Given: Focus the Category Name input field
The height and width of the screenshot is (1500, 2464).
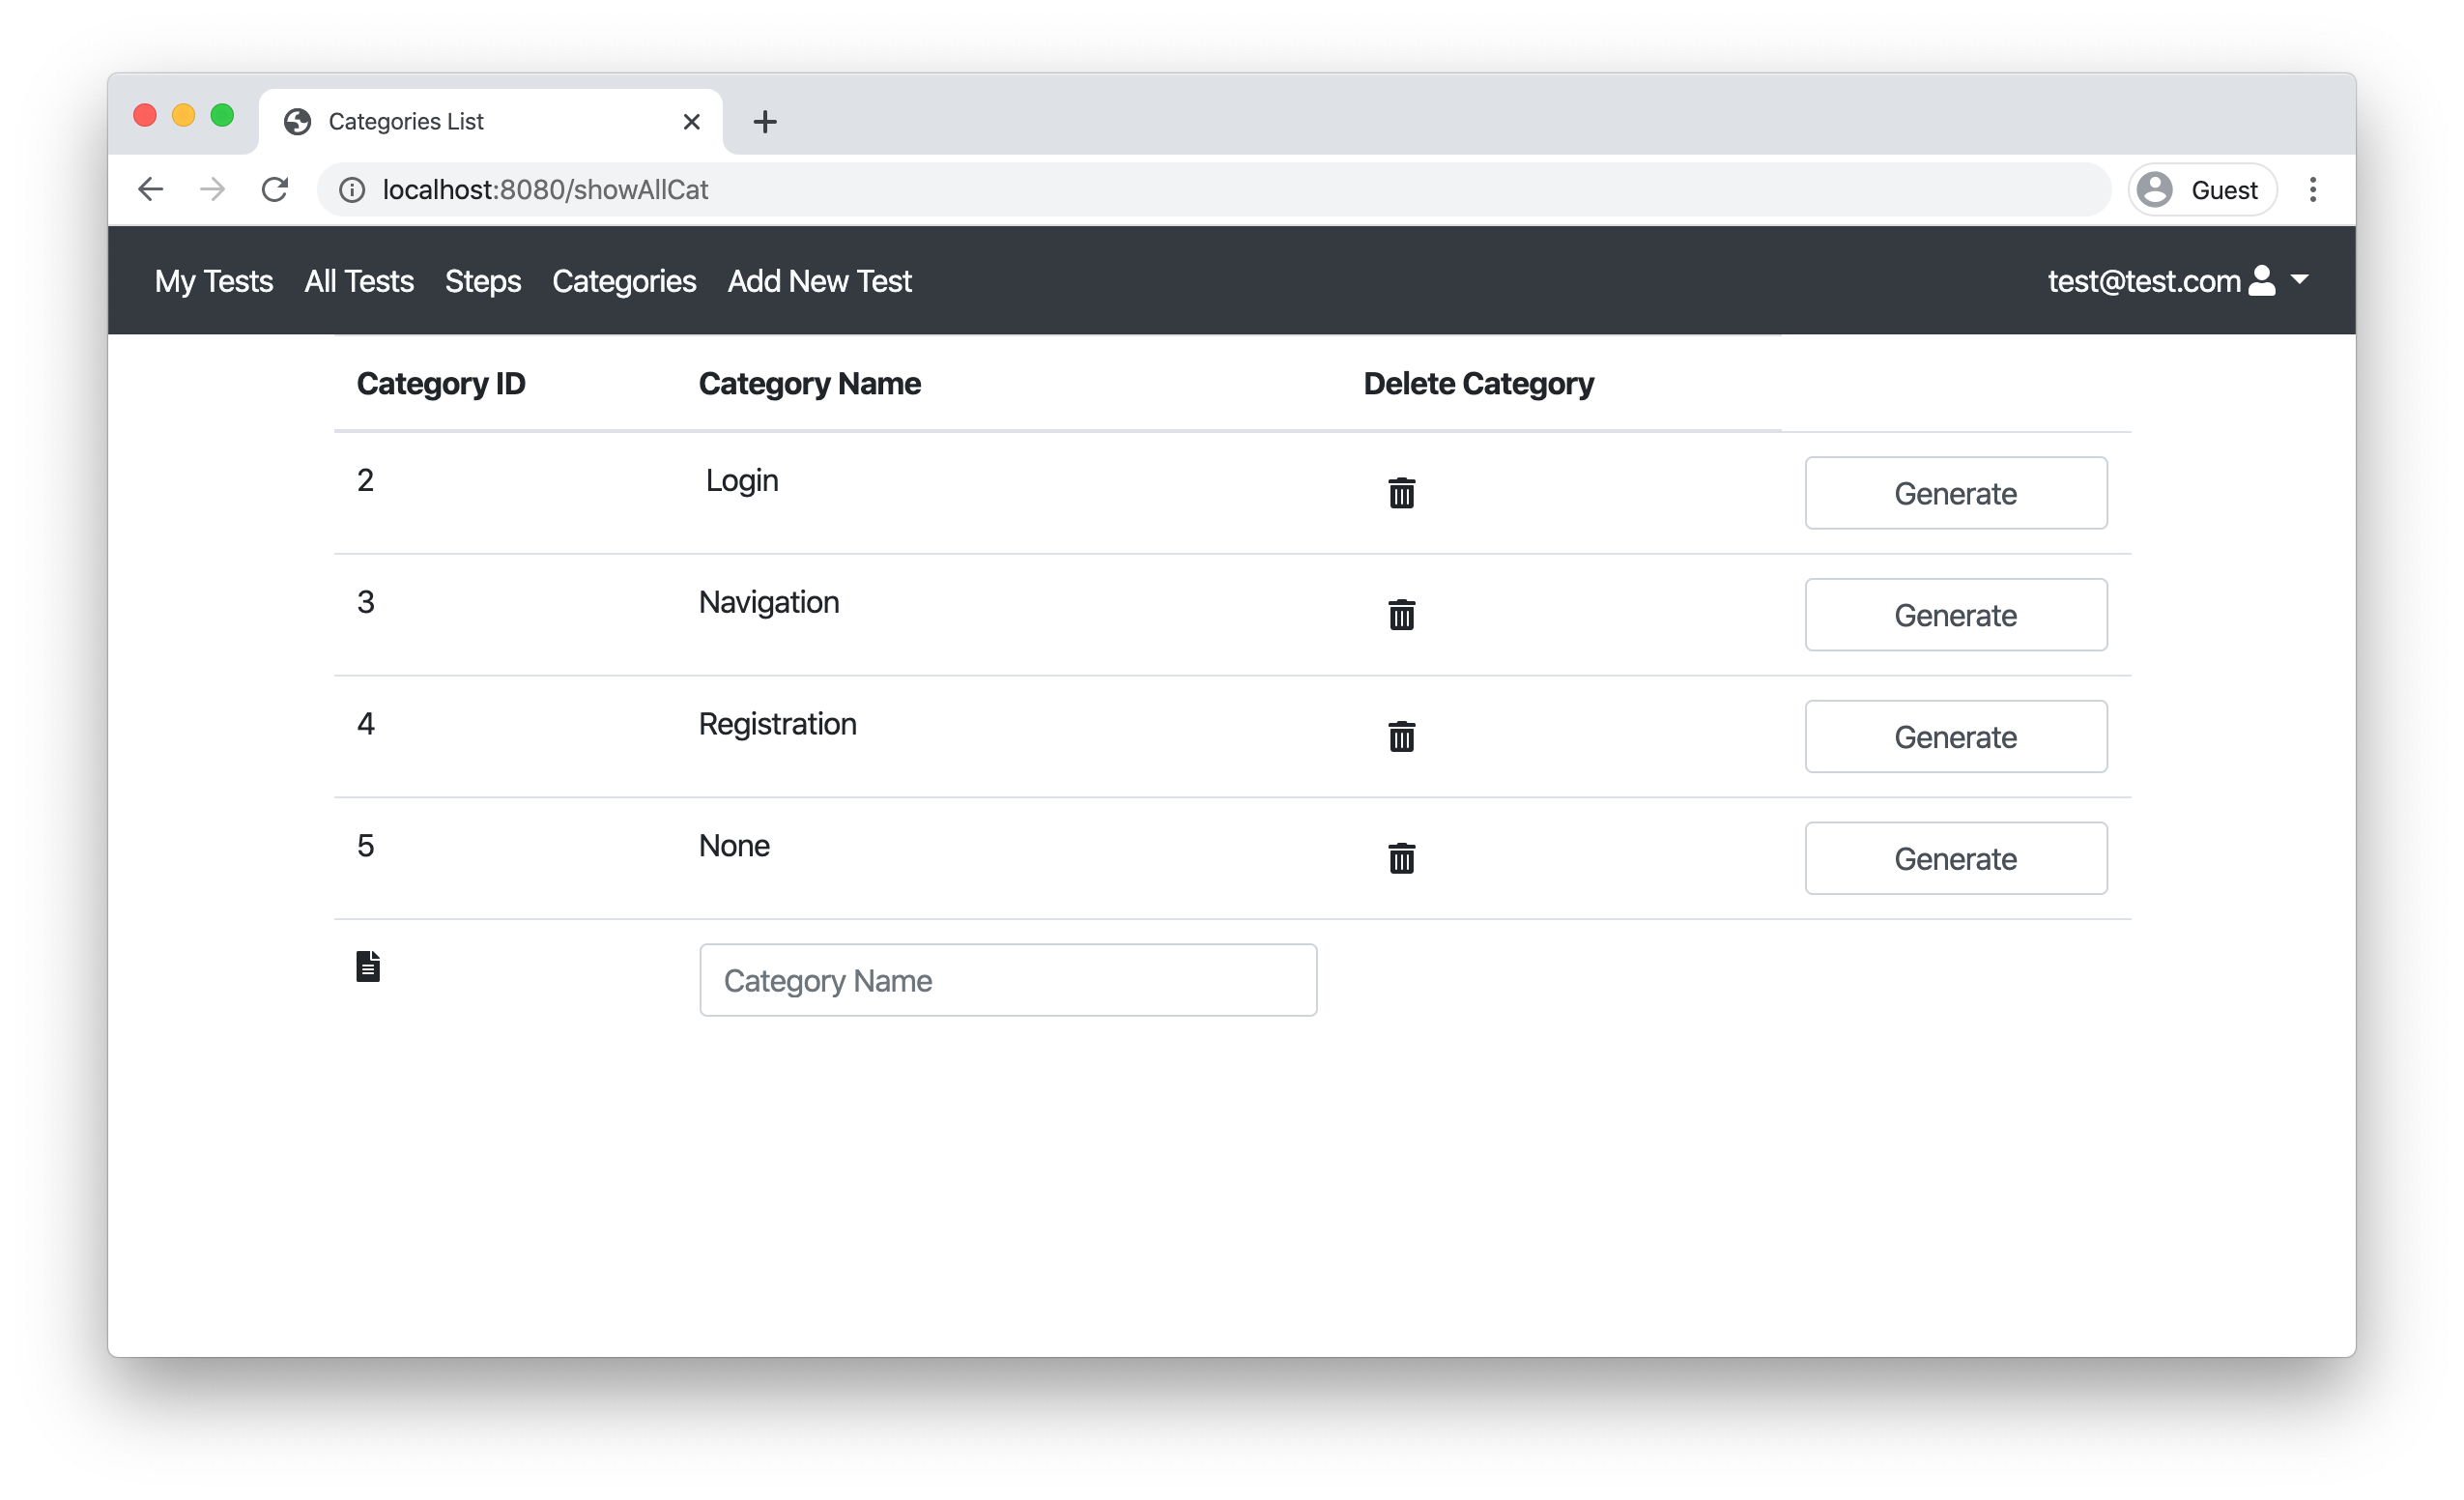Looking at the screenshot, I should click(x=1007, y=980).
